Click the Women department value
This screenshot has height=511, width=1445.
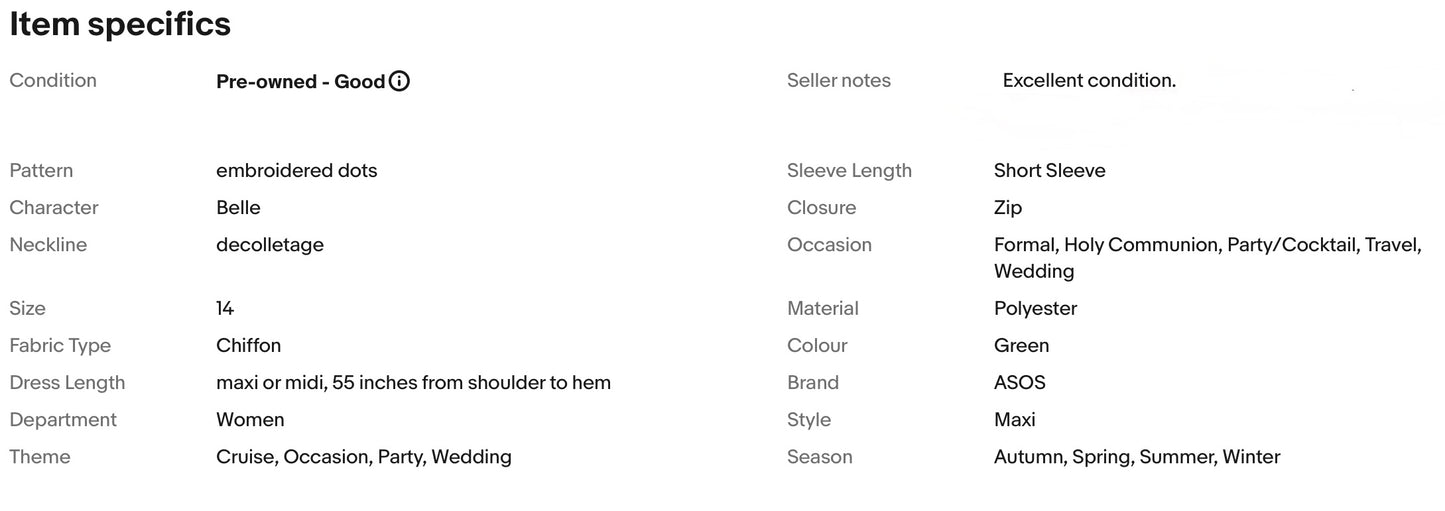click(250, 419)
